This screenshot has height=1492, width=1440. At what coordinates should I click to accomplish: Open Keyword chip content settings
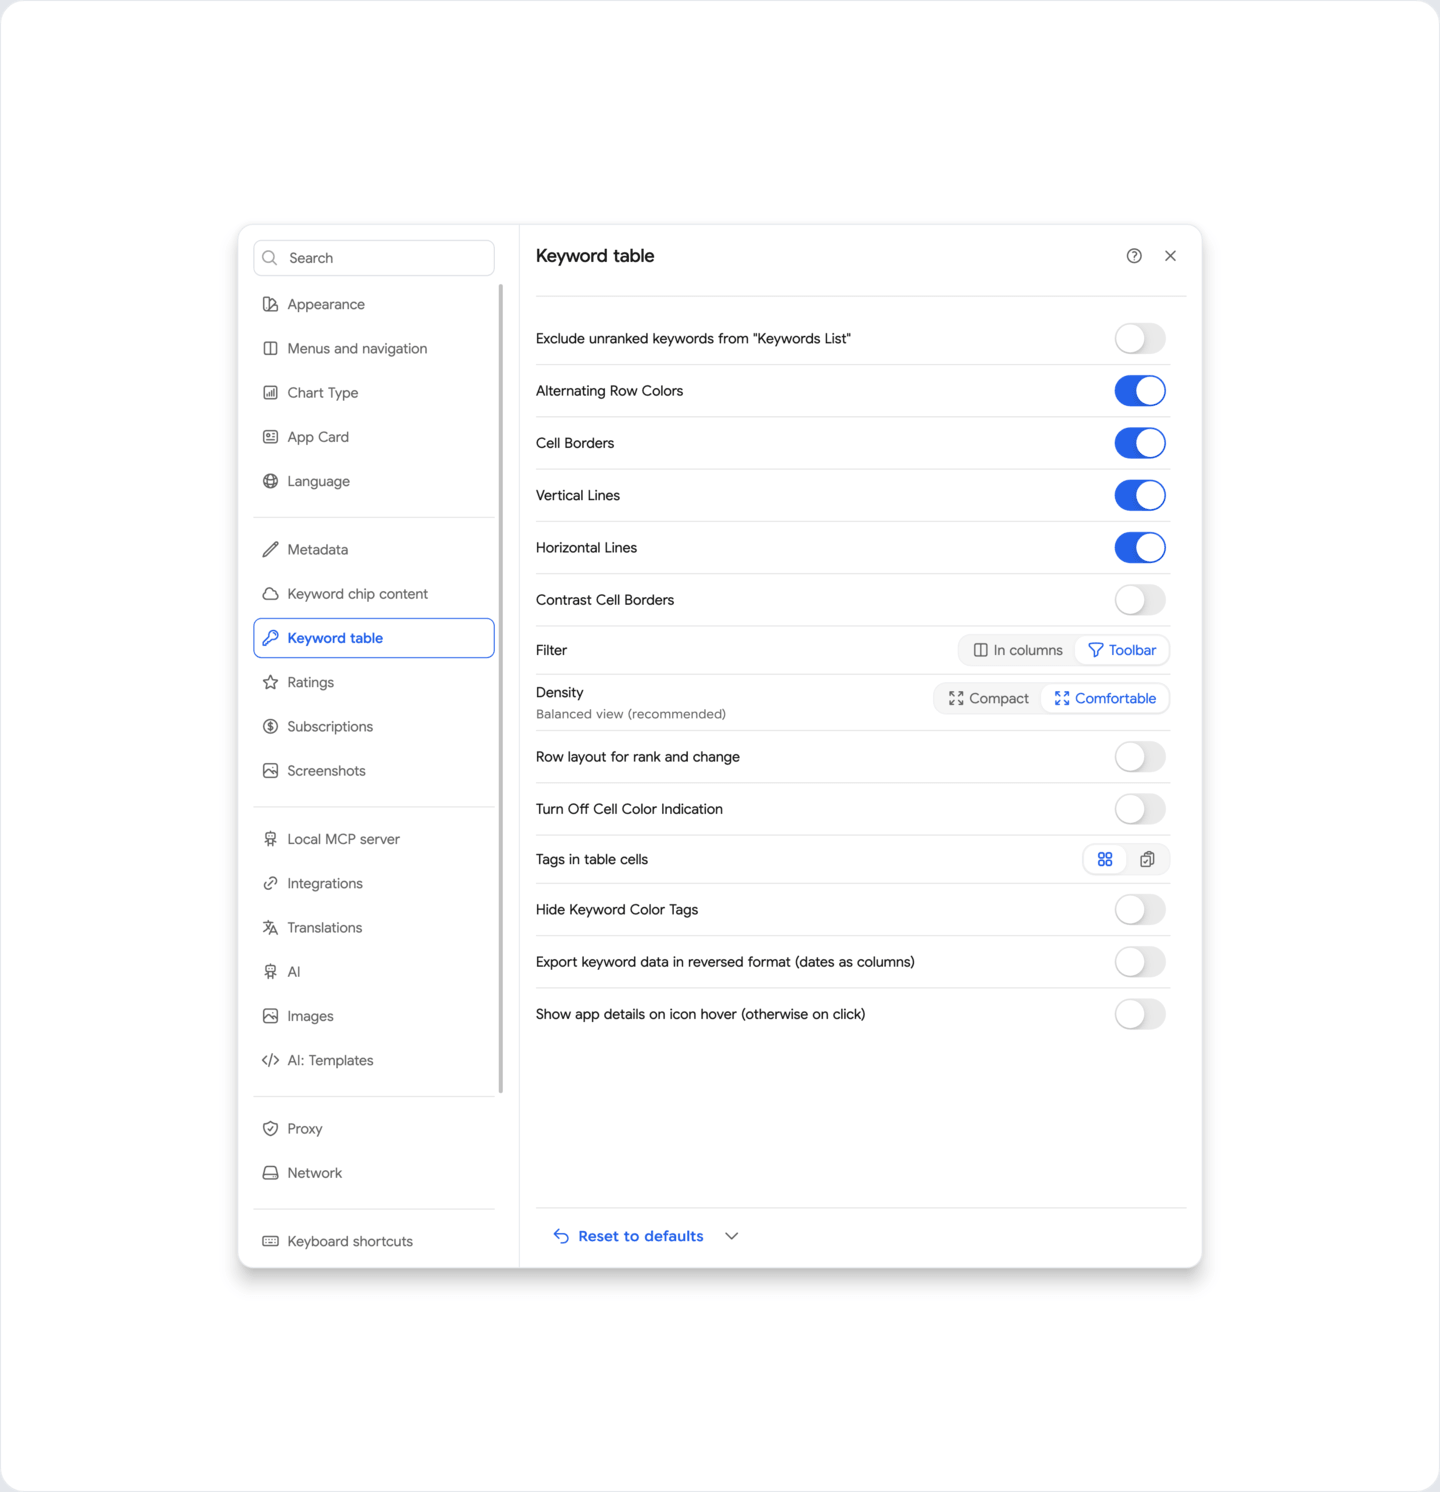(374, 594)
